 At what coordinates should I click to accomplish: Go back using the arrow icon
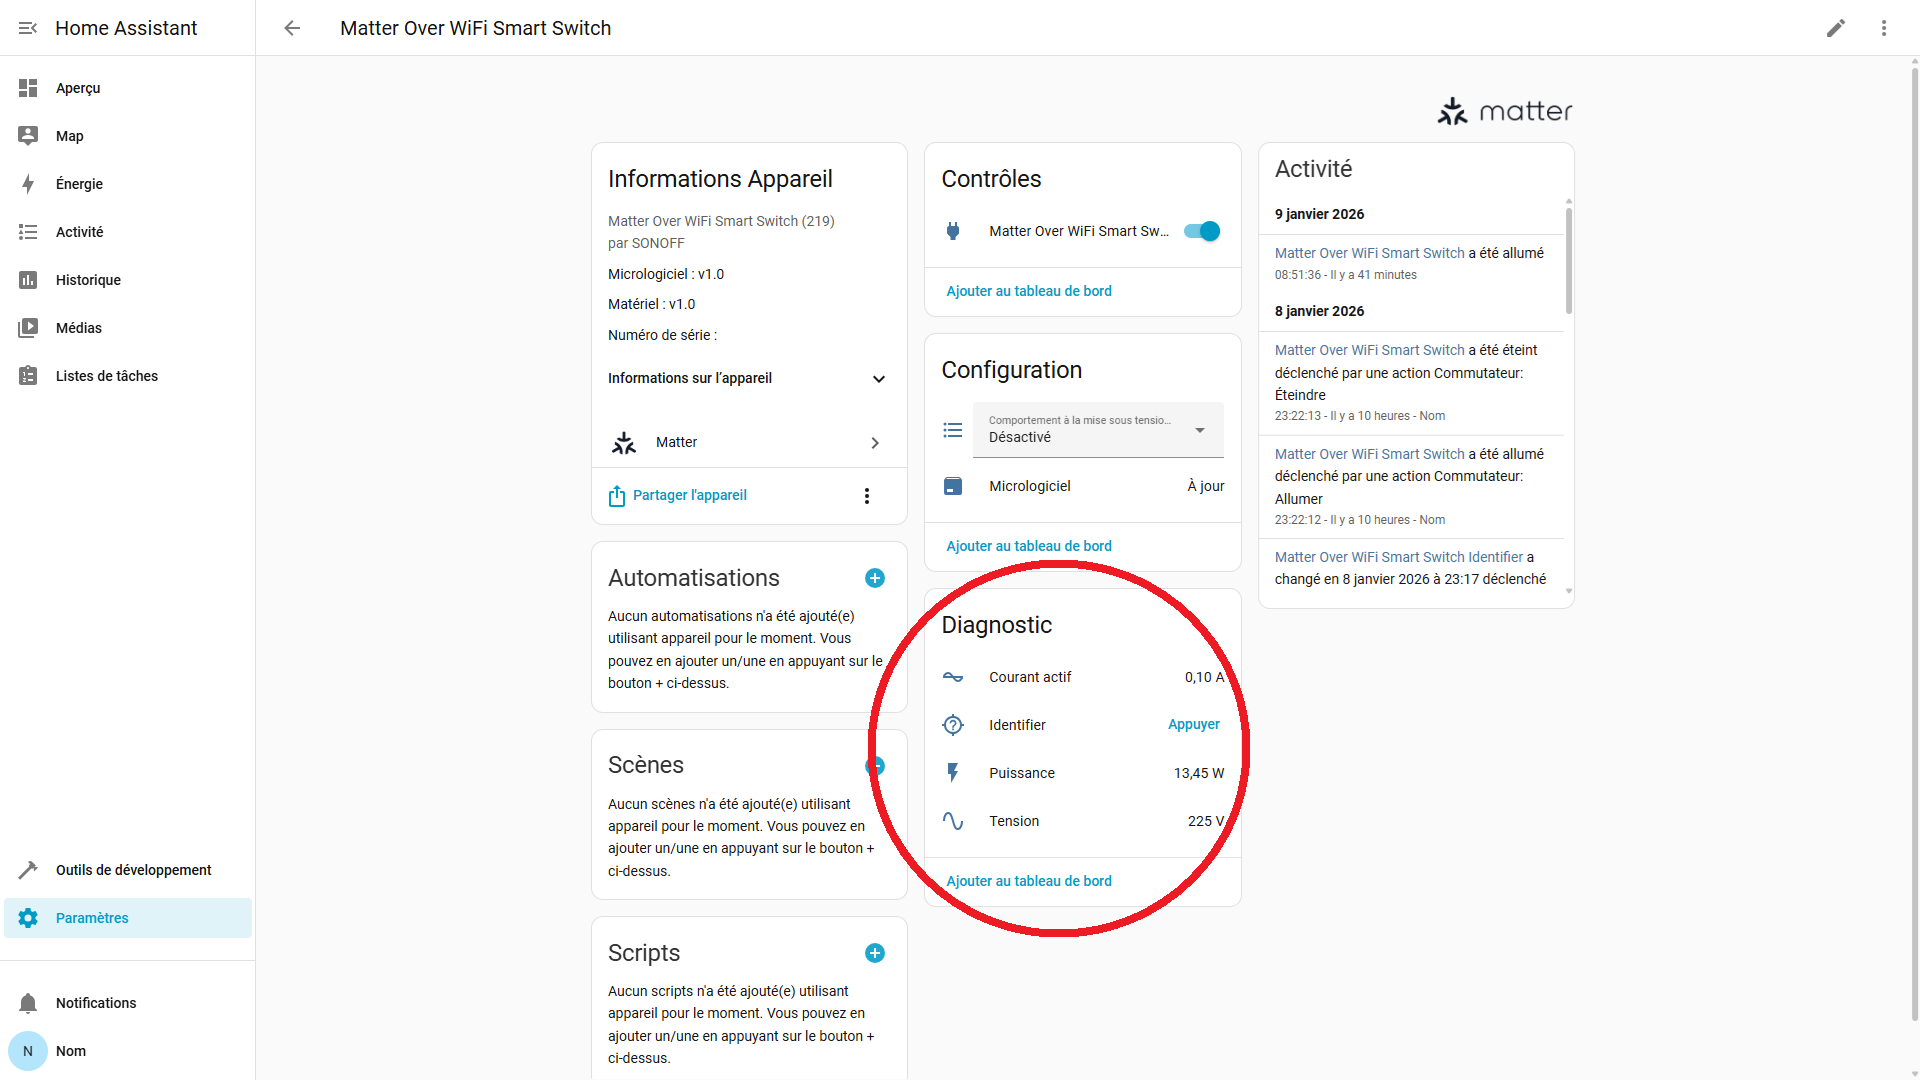pyautogui.click(x=292, y=28)
